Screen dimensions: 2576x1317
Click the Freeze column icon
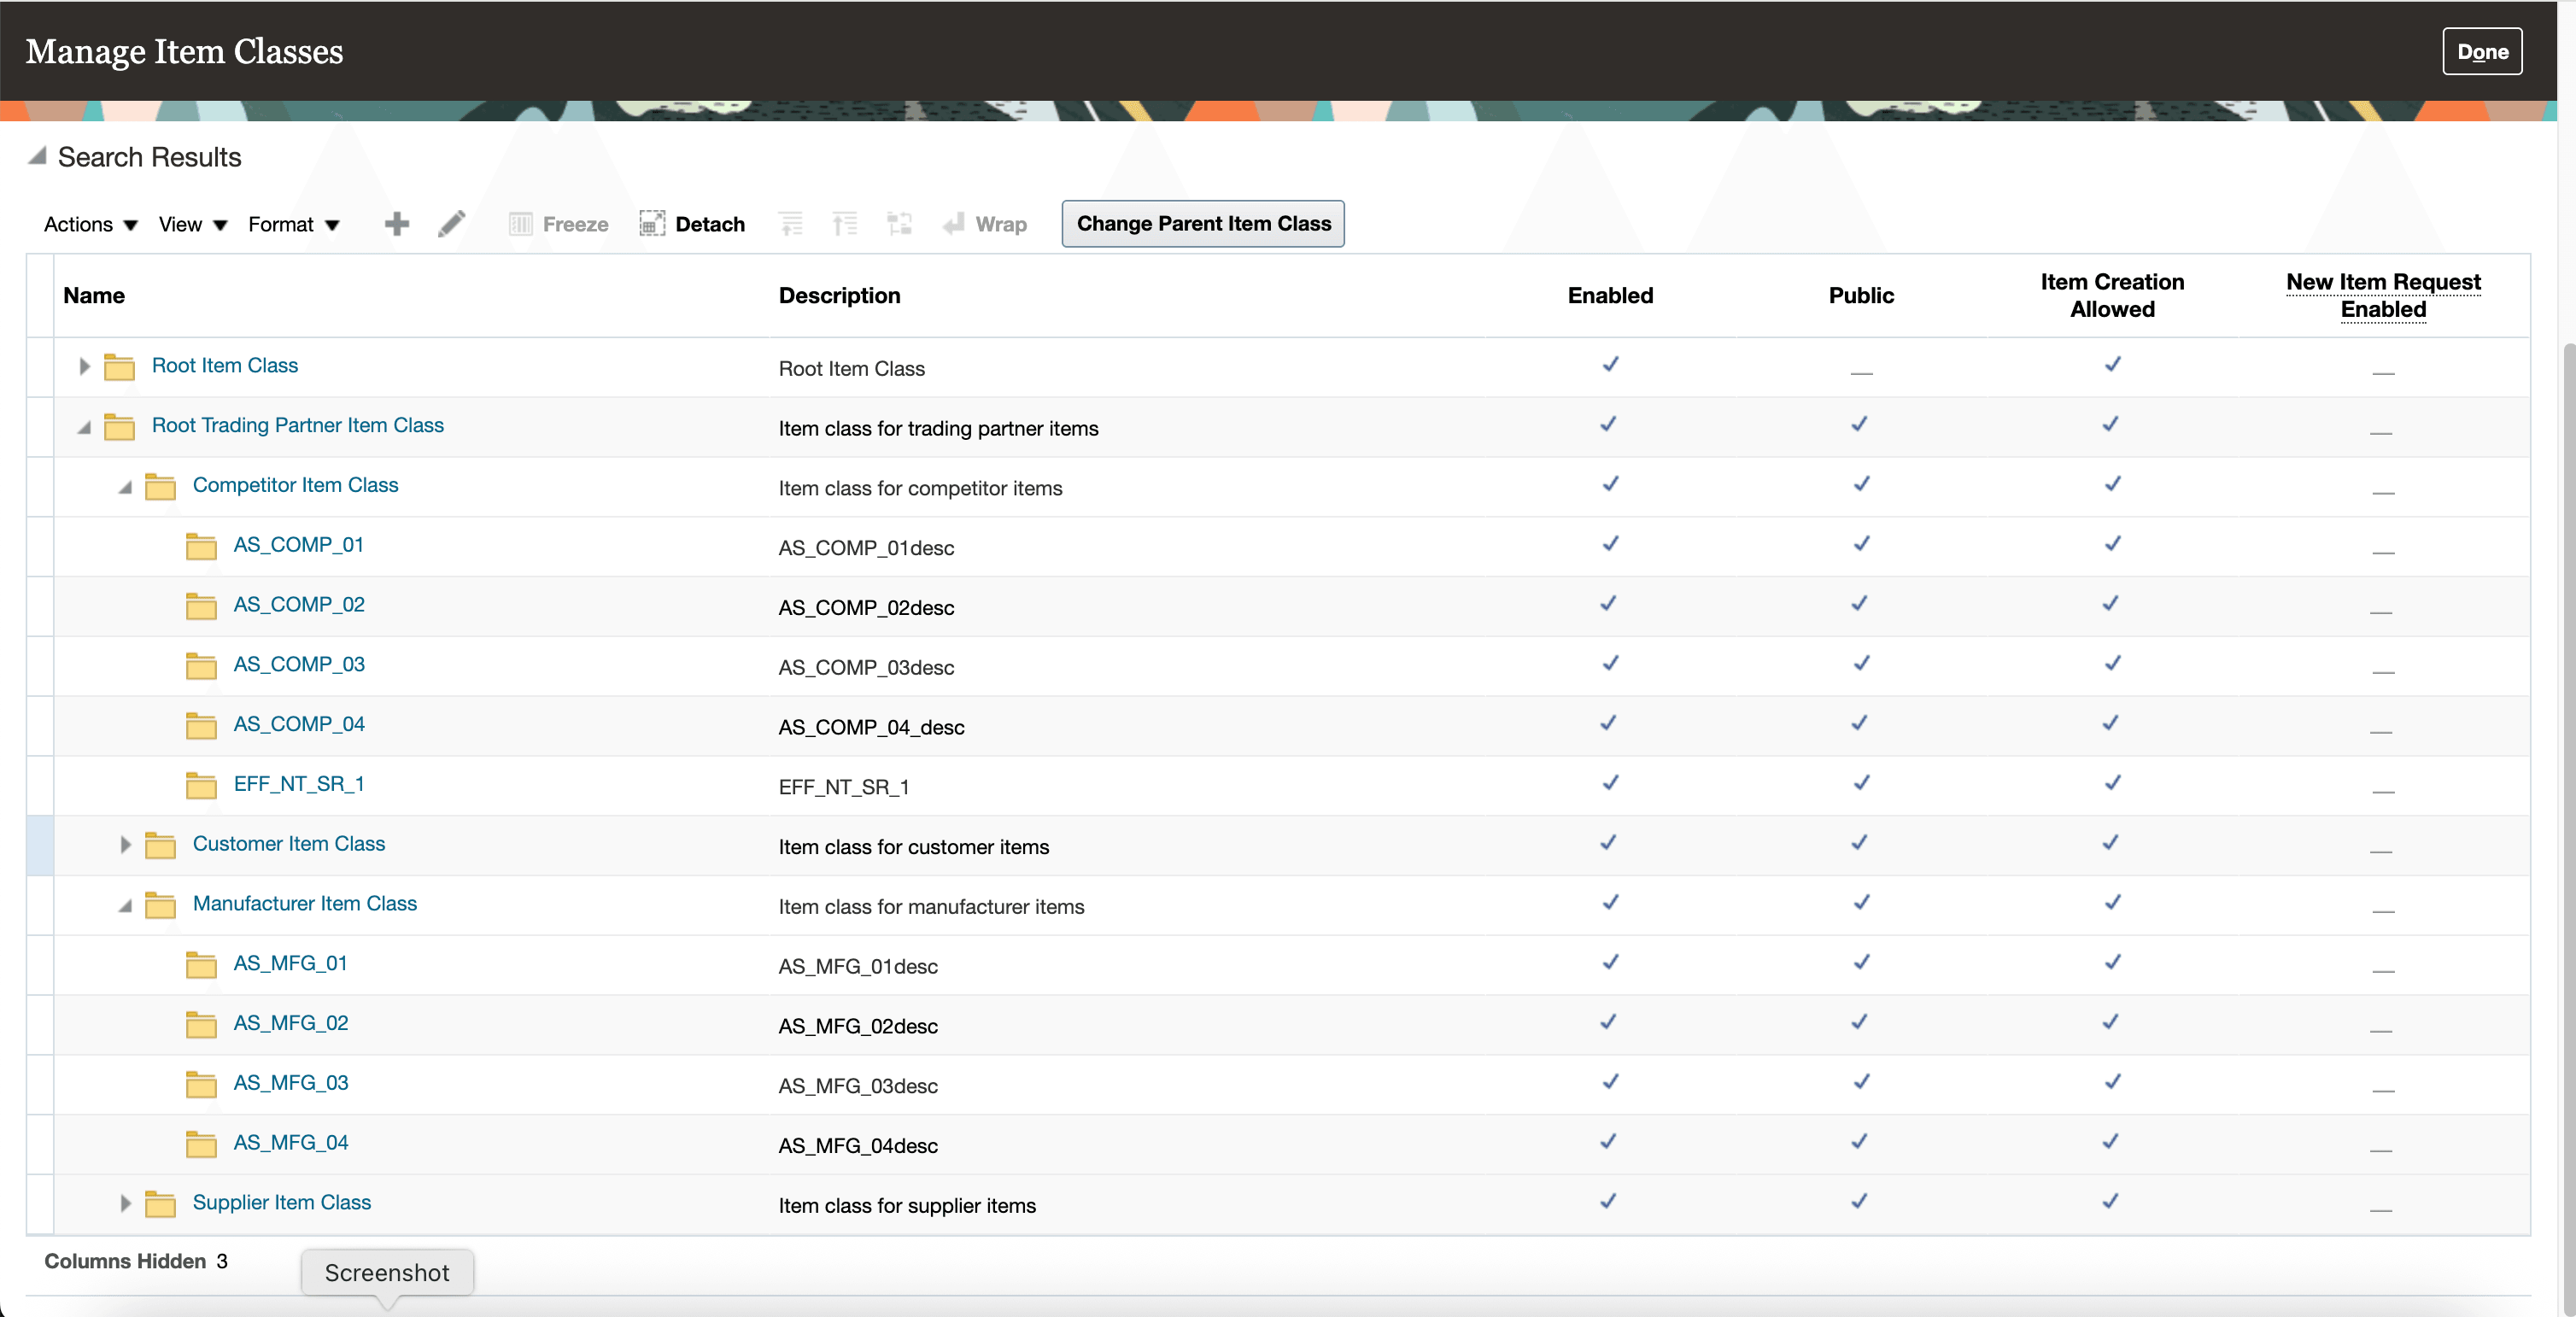coord(520,224)
